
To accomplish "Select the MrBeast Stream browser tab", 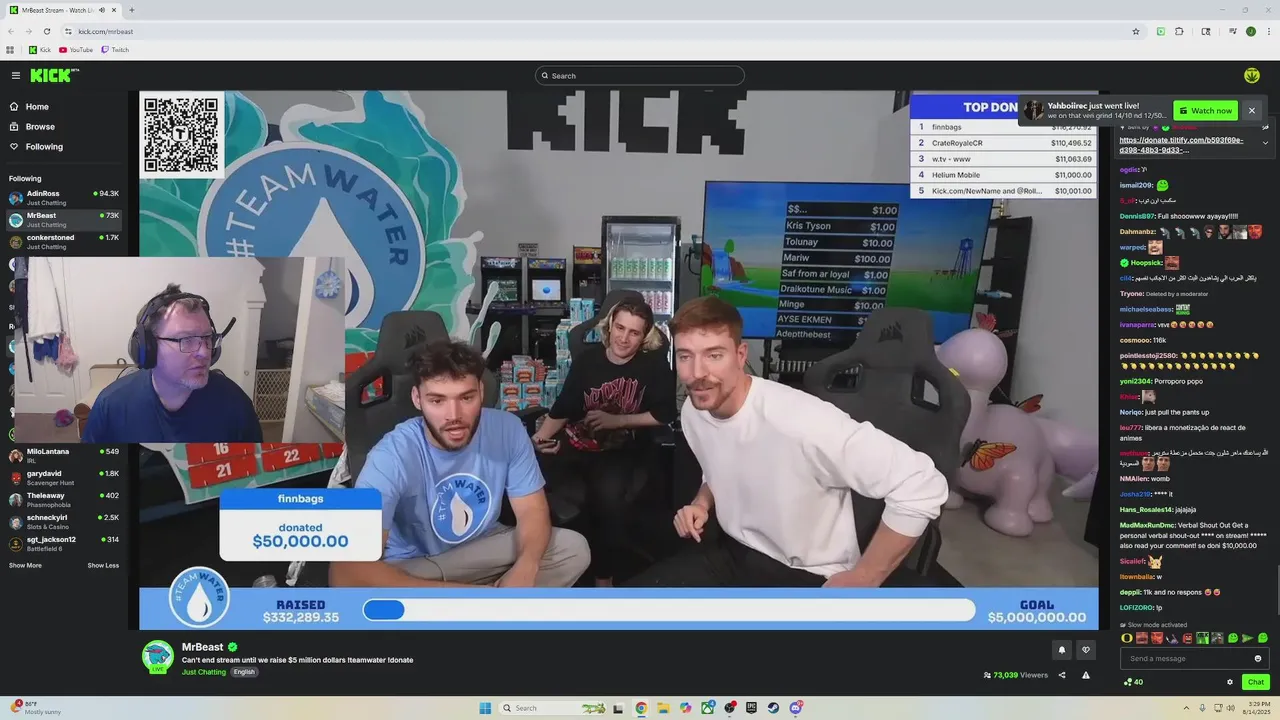I will pyautogui.click(x=62, y=10).
